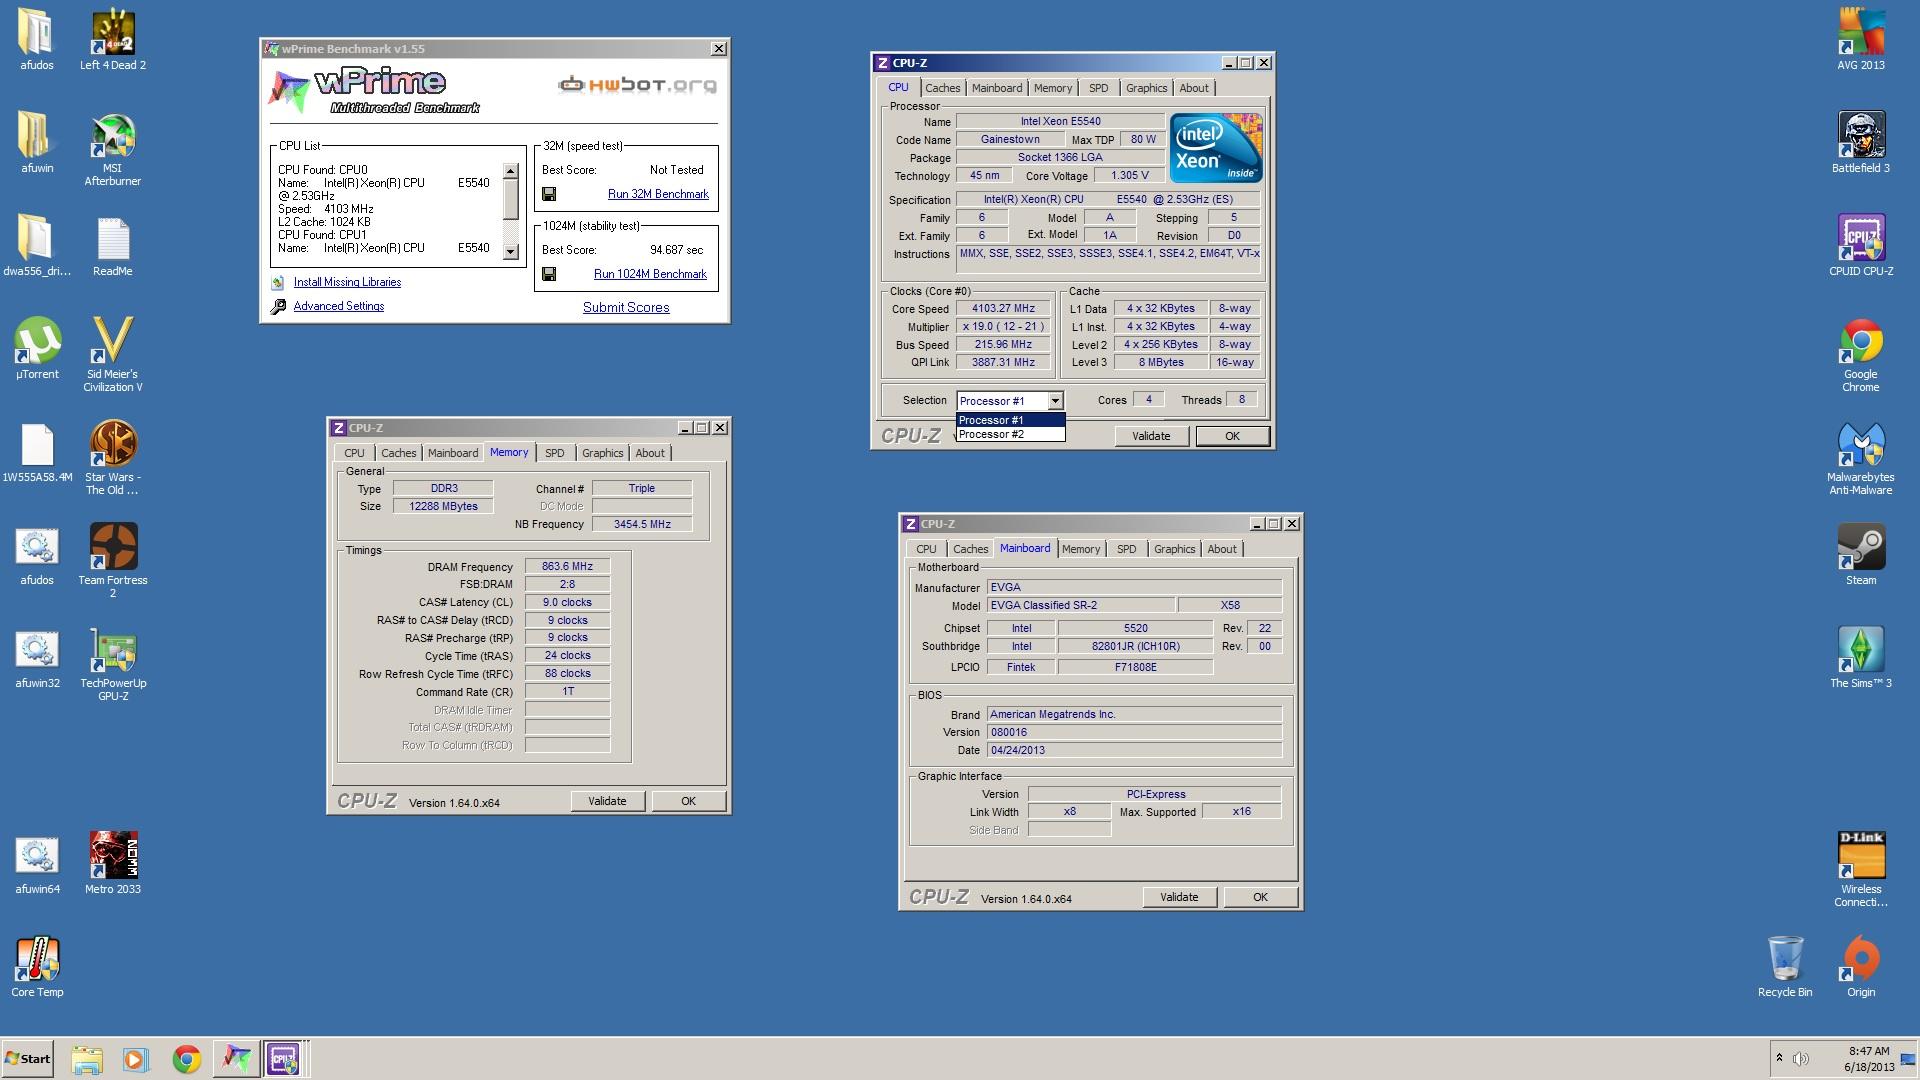Open the Recycle Bin
The image size is (1920, 1080).
point(1785,966)
